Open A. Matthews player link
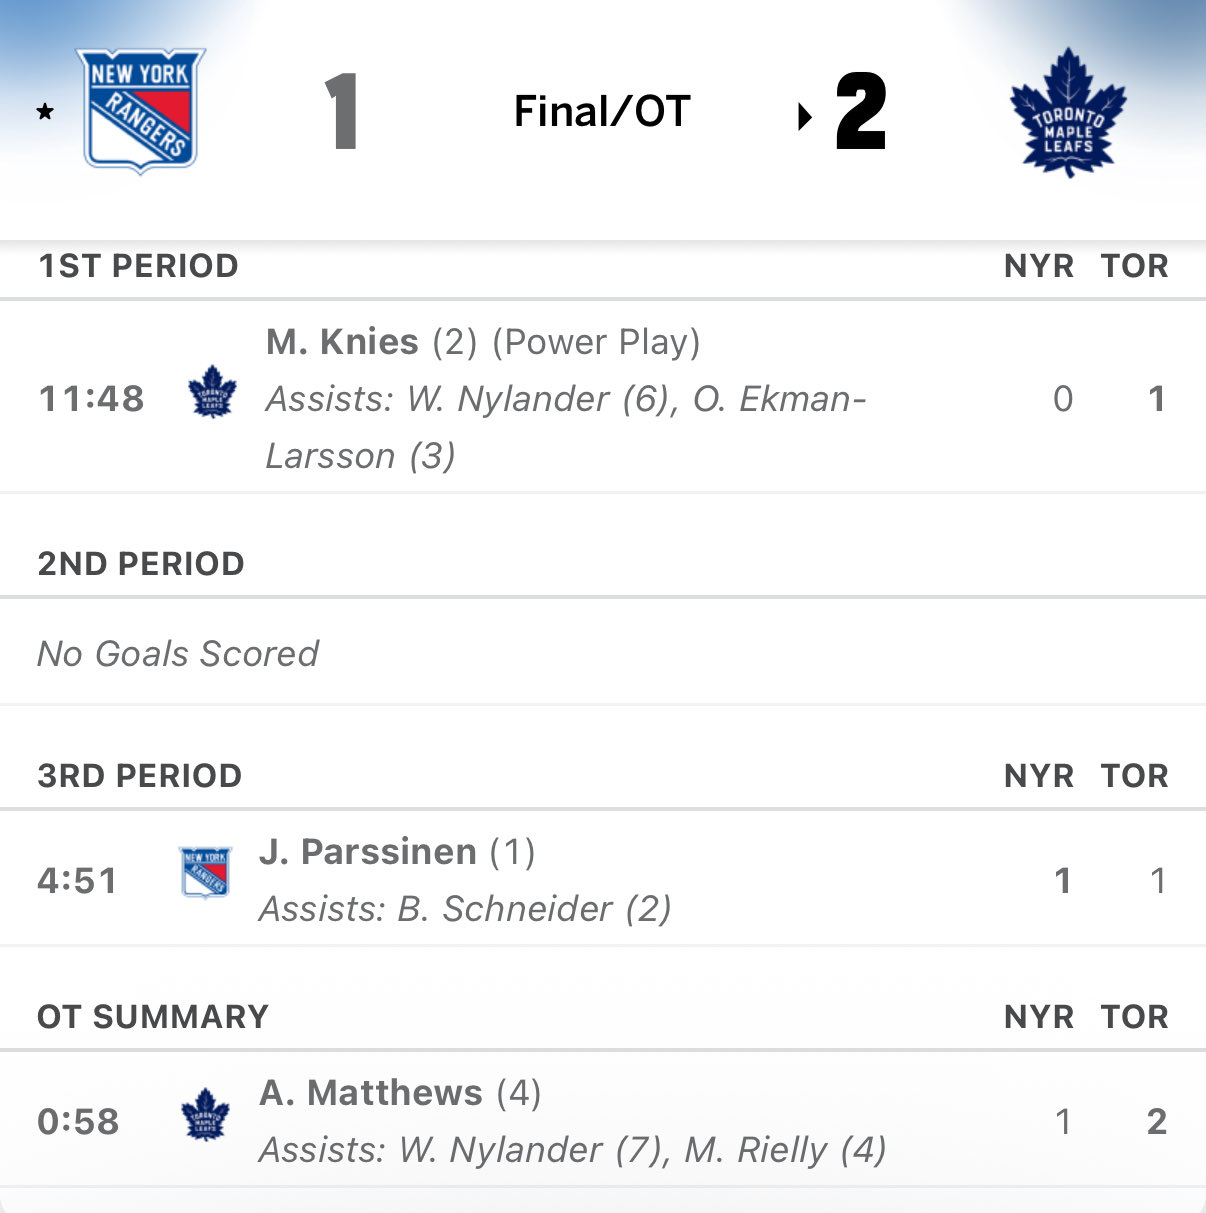 pos(370,1093)
